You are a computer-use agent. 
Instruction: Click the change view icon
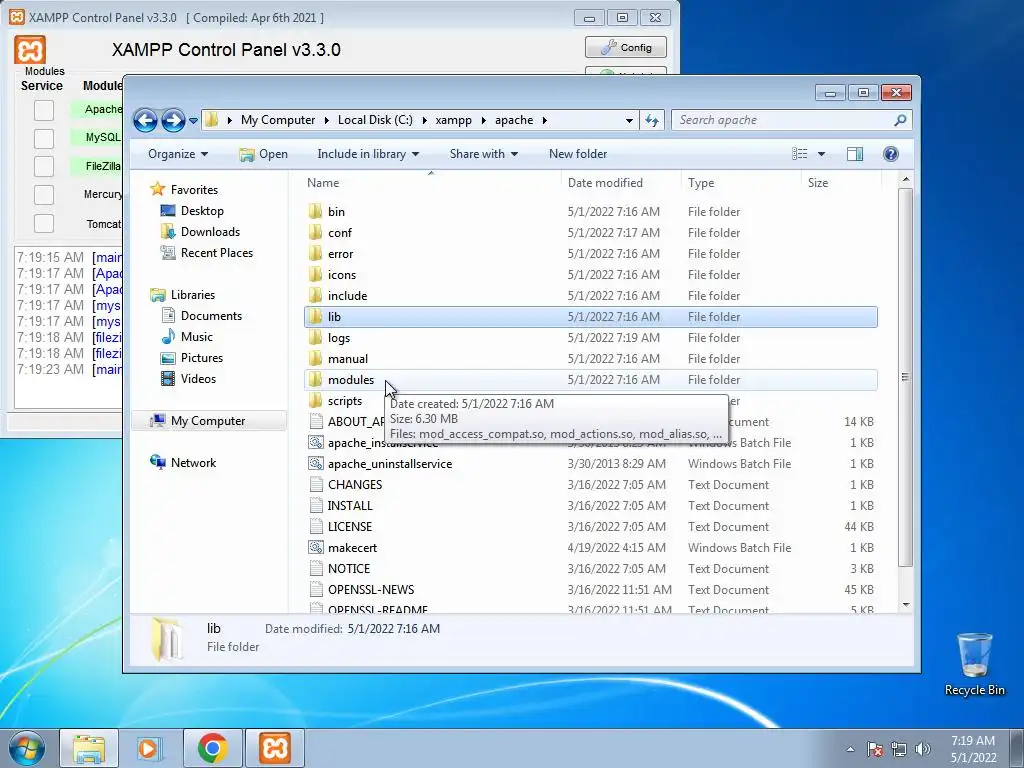coord(800,154)
